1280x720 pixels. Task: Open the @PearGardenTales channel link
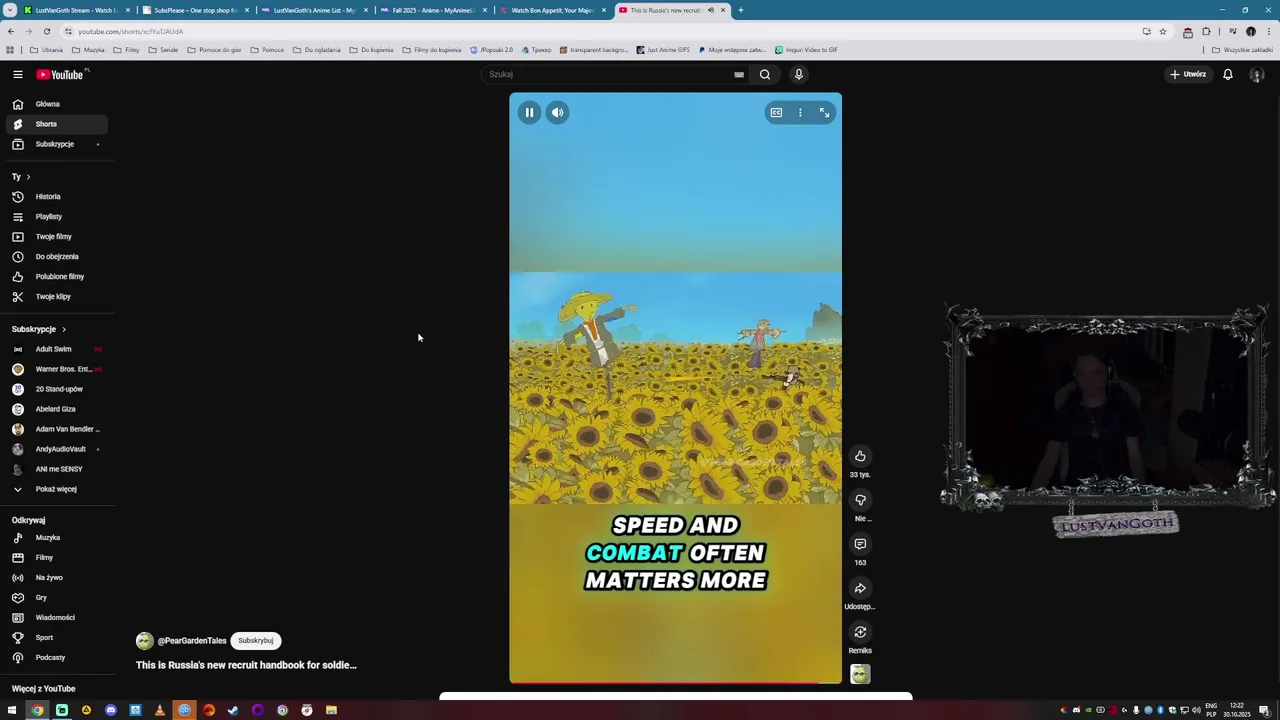pyautogui.click(x=192, y=641)
